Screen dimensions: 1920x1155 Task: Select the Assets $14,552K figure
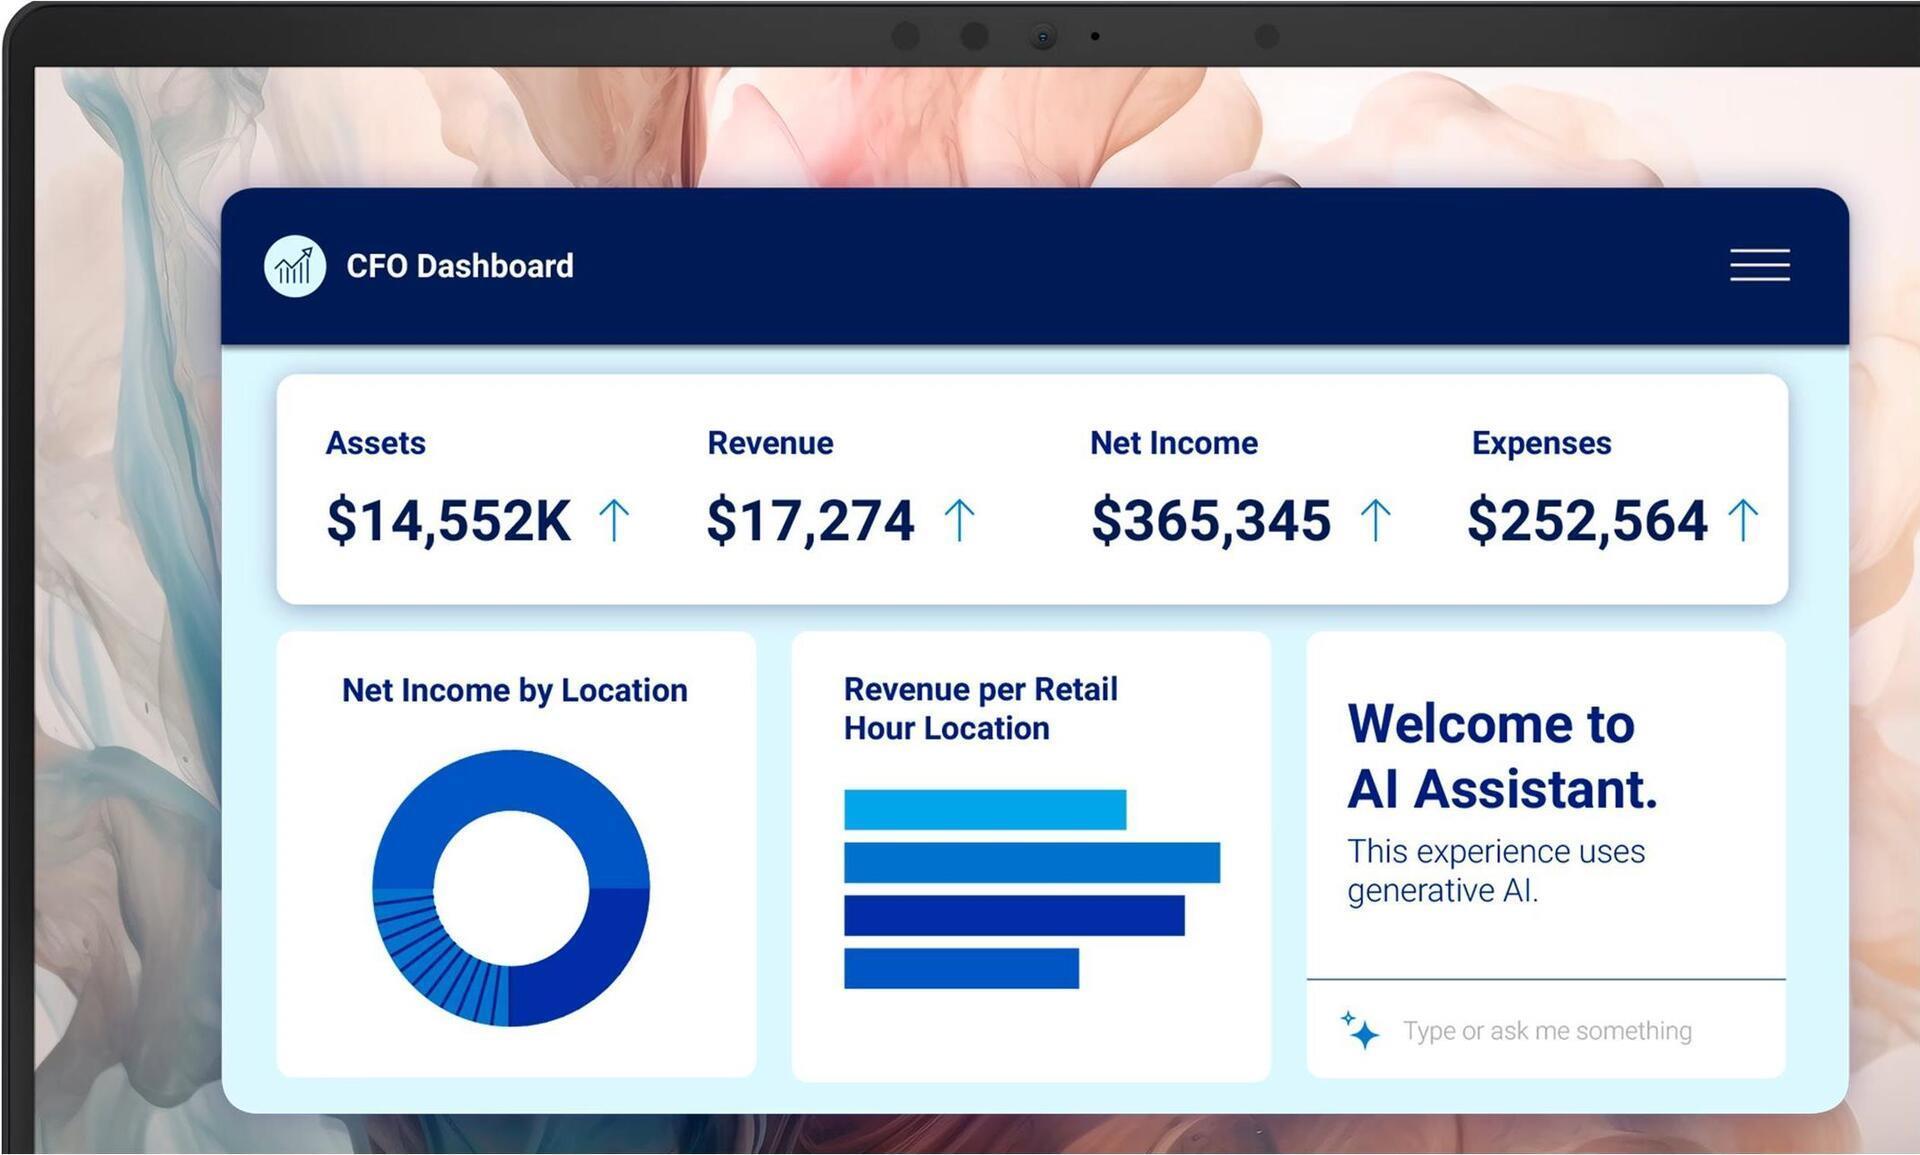click(448, 521)
